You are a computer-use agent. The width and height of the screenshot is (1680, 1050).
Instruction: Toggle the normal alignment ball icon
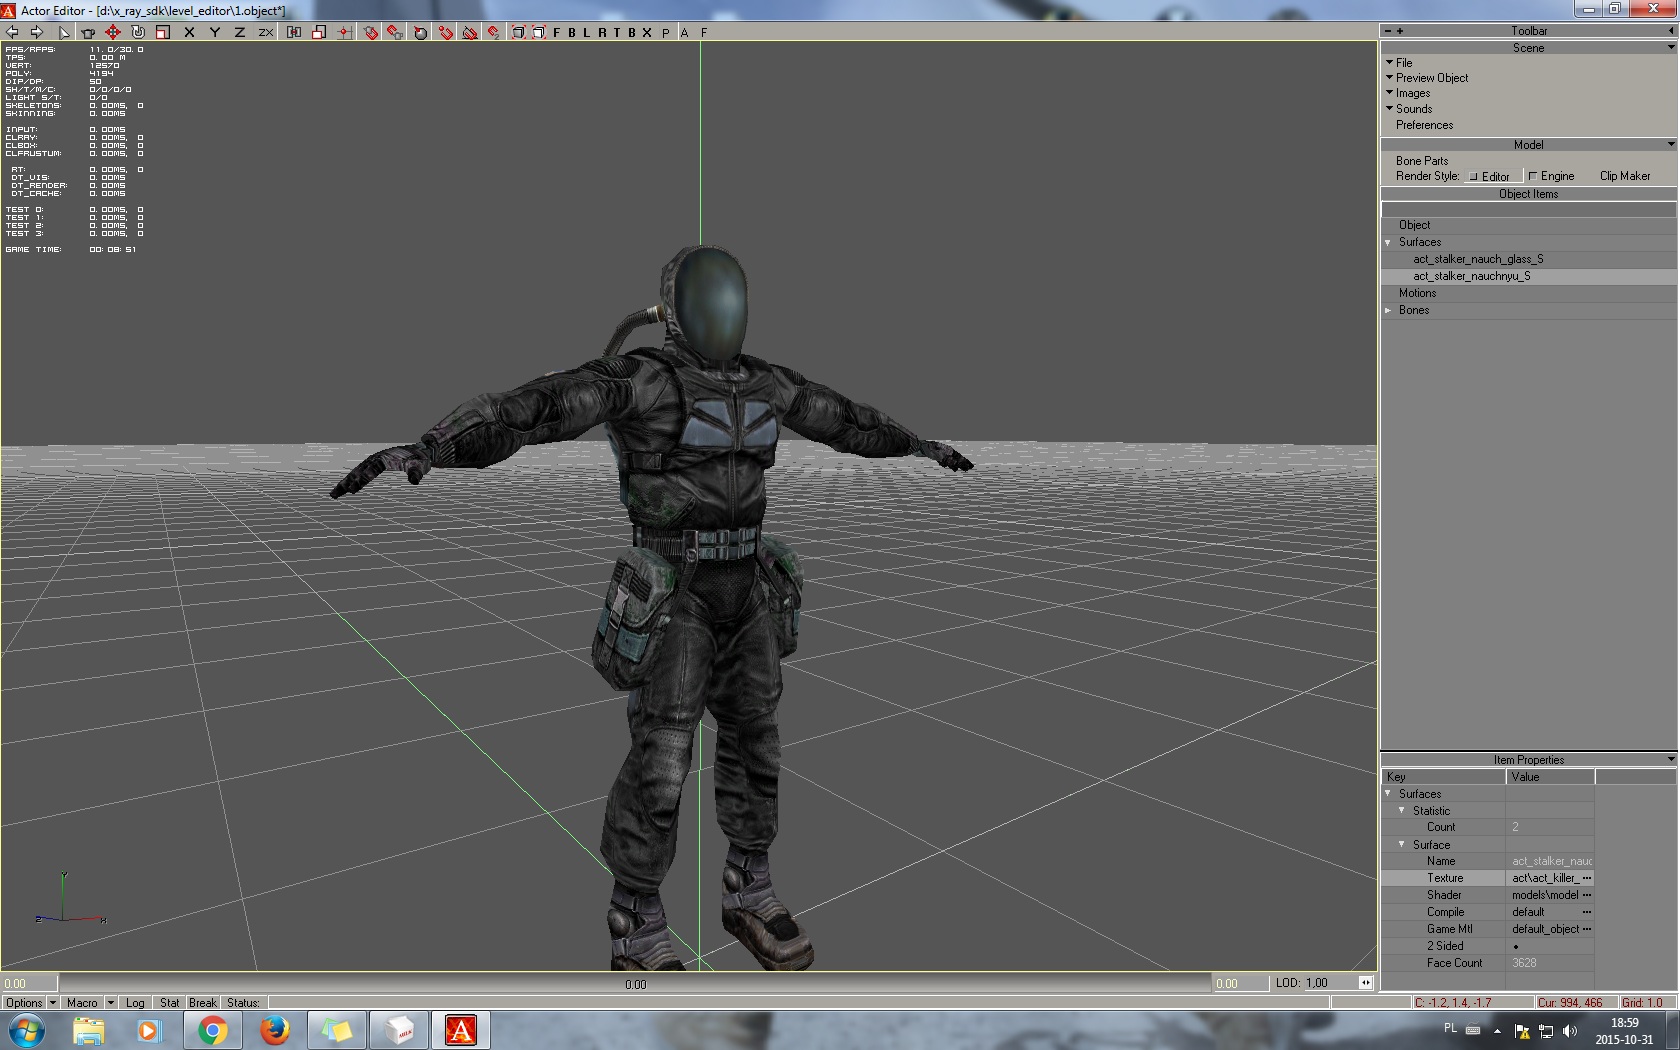click(x=420, y=32)
